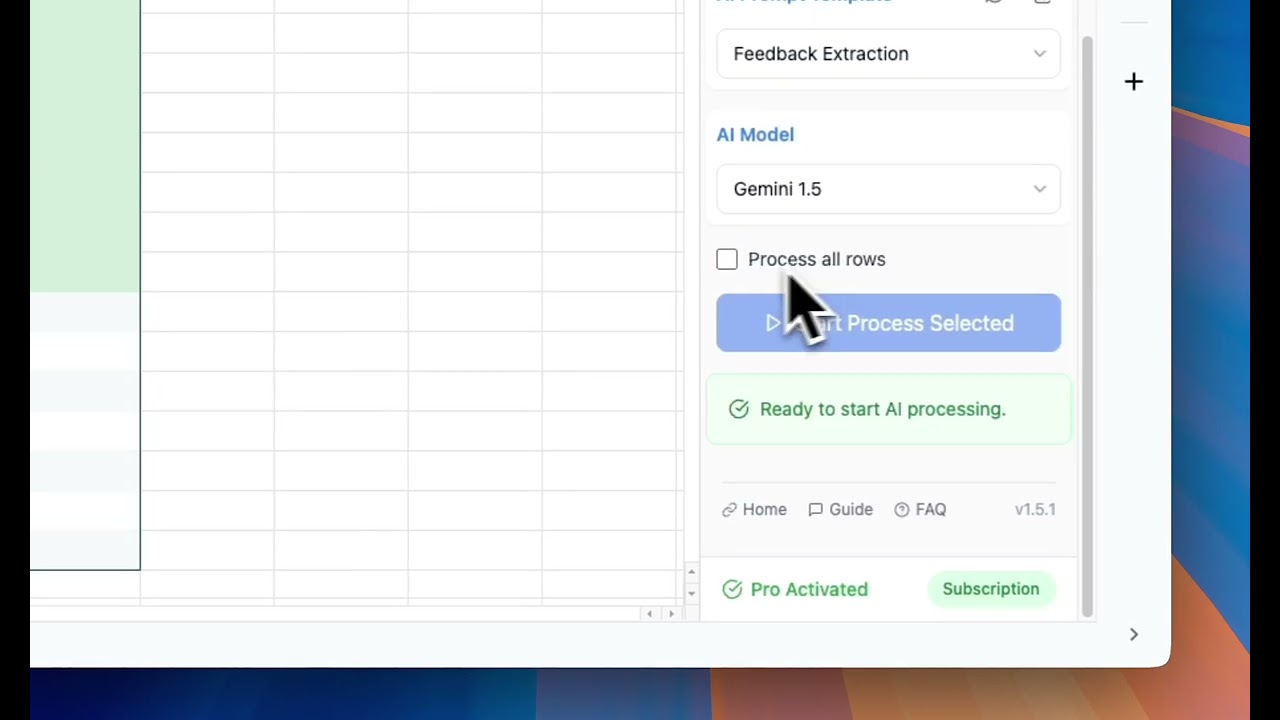Open the Home link
This screenshot has width=1280, height=720.
[754, 510]
